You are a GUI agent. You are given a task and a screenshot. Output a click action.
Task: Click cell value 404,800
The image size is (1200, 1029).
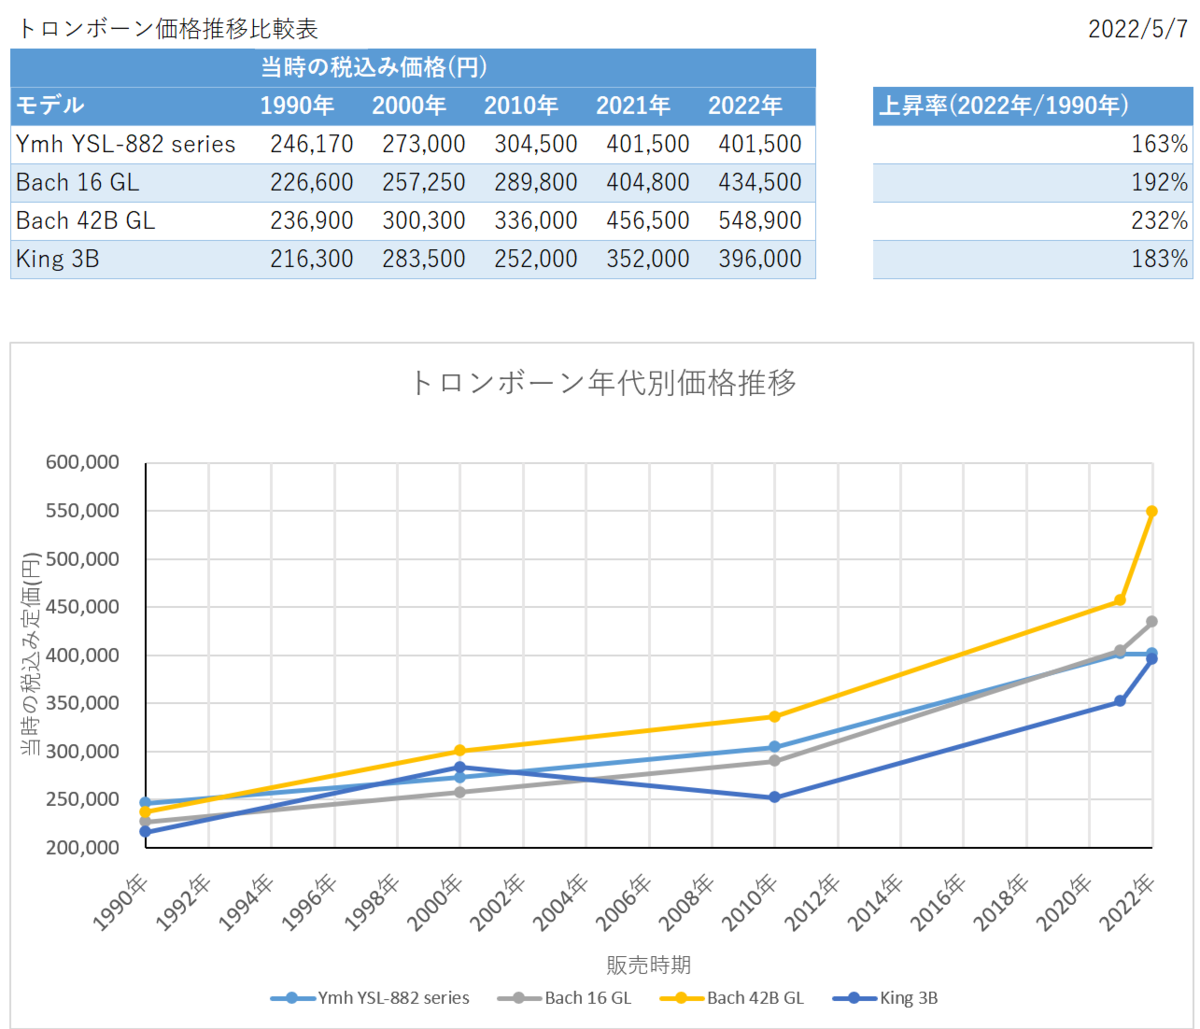pyautogui.click(x=648, y=182)
